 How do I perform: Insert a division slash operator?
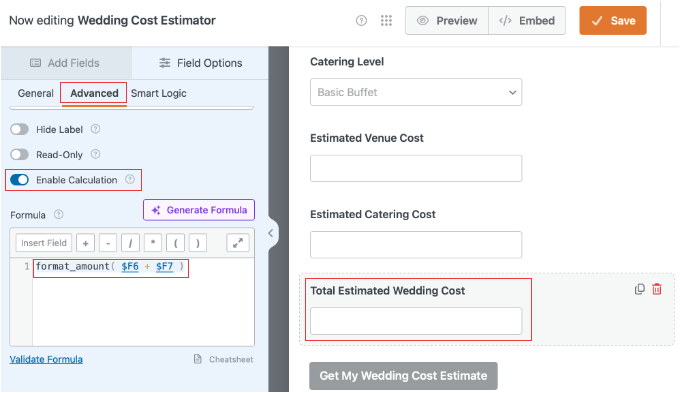130,243
